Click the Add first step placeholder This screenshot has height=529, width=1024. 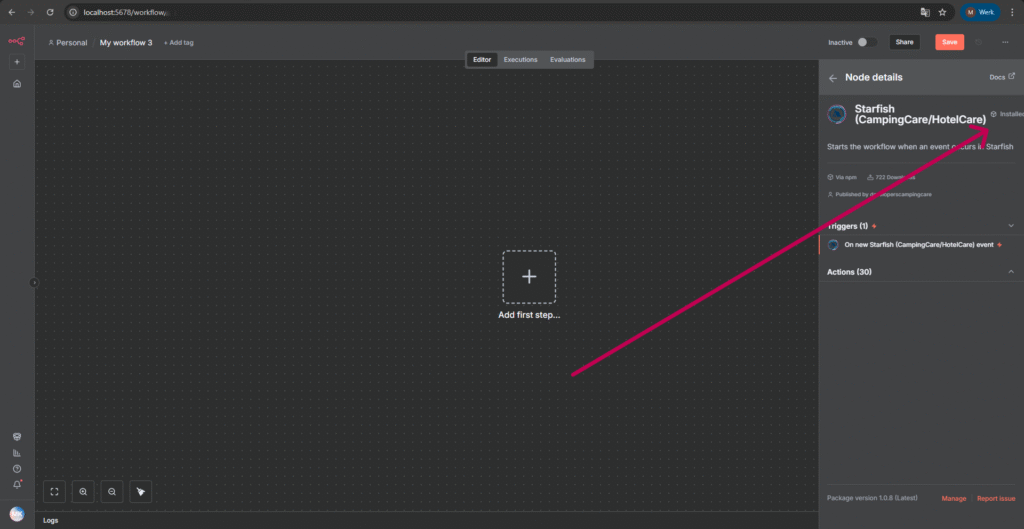pyautogui.click(x=529, y=277)
